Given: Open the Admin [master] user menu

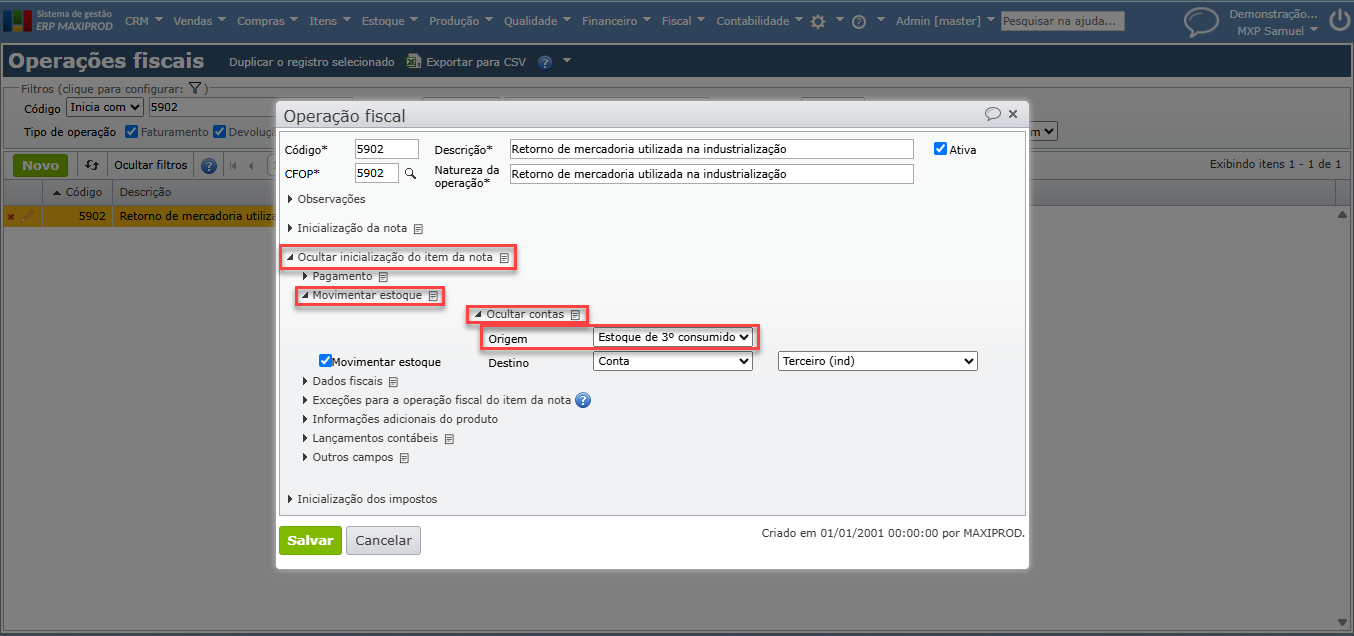Looking at the screenshot, I should point(945,21).
